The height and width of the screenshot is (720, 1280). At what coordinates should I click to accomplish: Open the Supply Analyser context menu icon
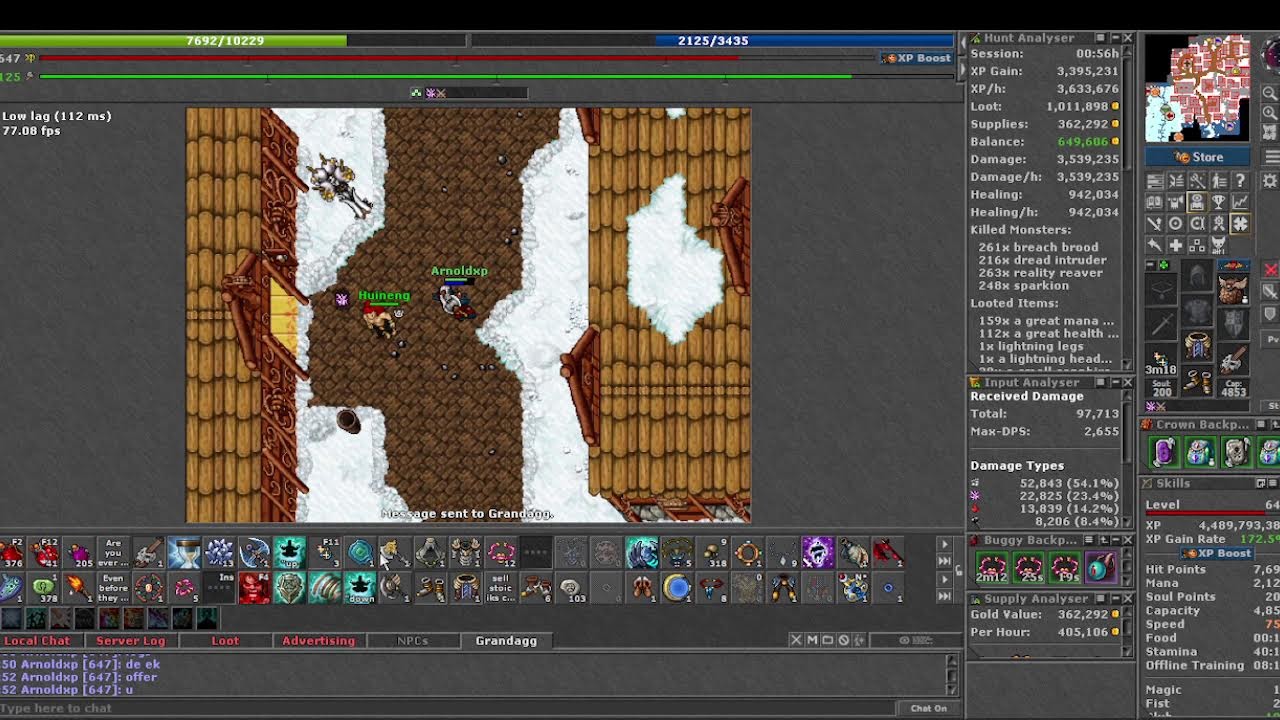coord(1100,598)
